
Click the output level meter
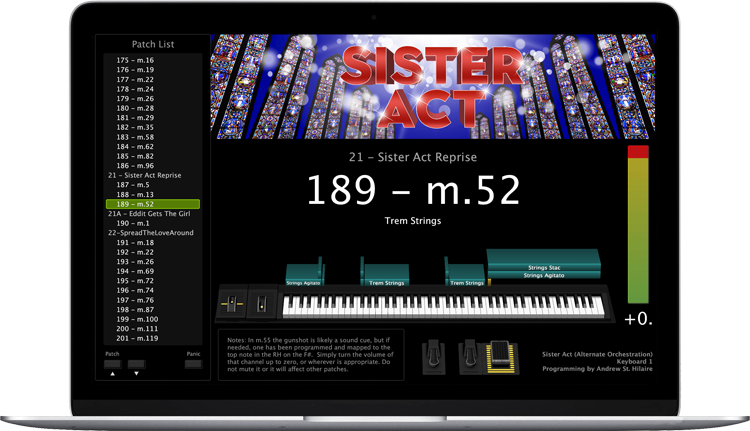(638, 224)
